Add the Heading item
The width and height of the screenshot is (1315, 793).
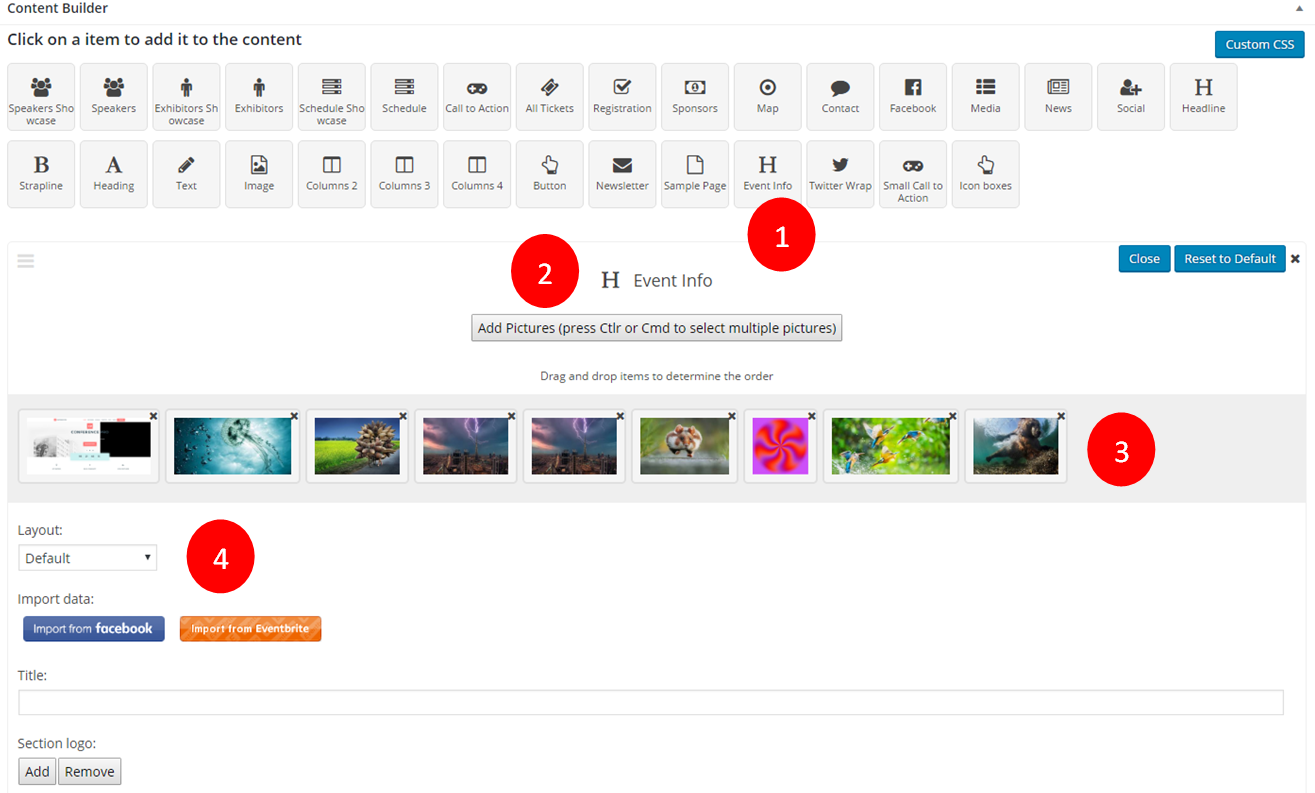(x=114, y=174)
